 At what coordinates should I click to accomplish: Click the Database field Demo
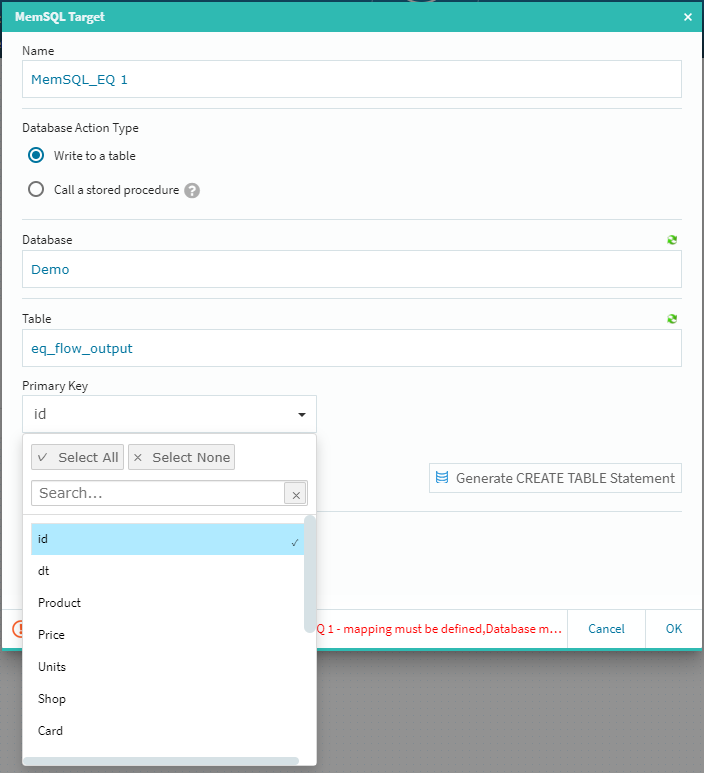click(x=352, y=269)
